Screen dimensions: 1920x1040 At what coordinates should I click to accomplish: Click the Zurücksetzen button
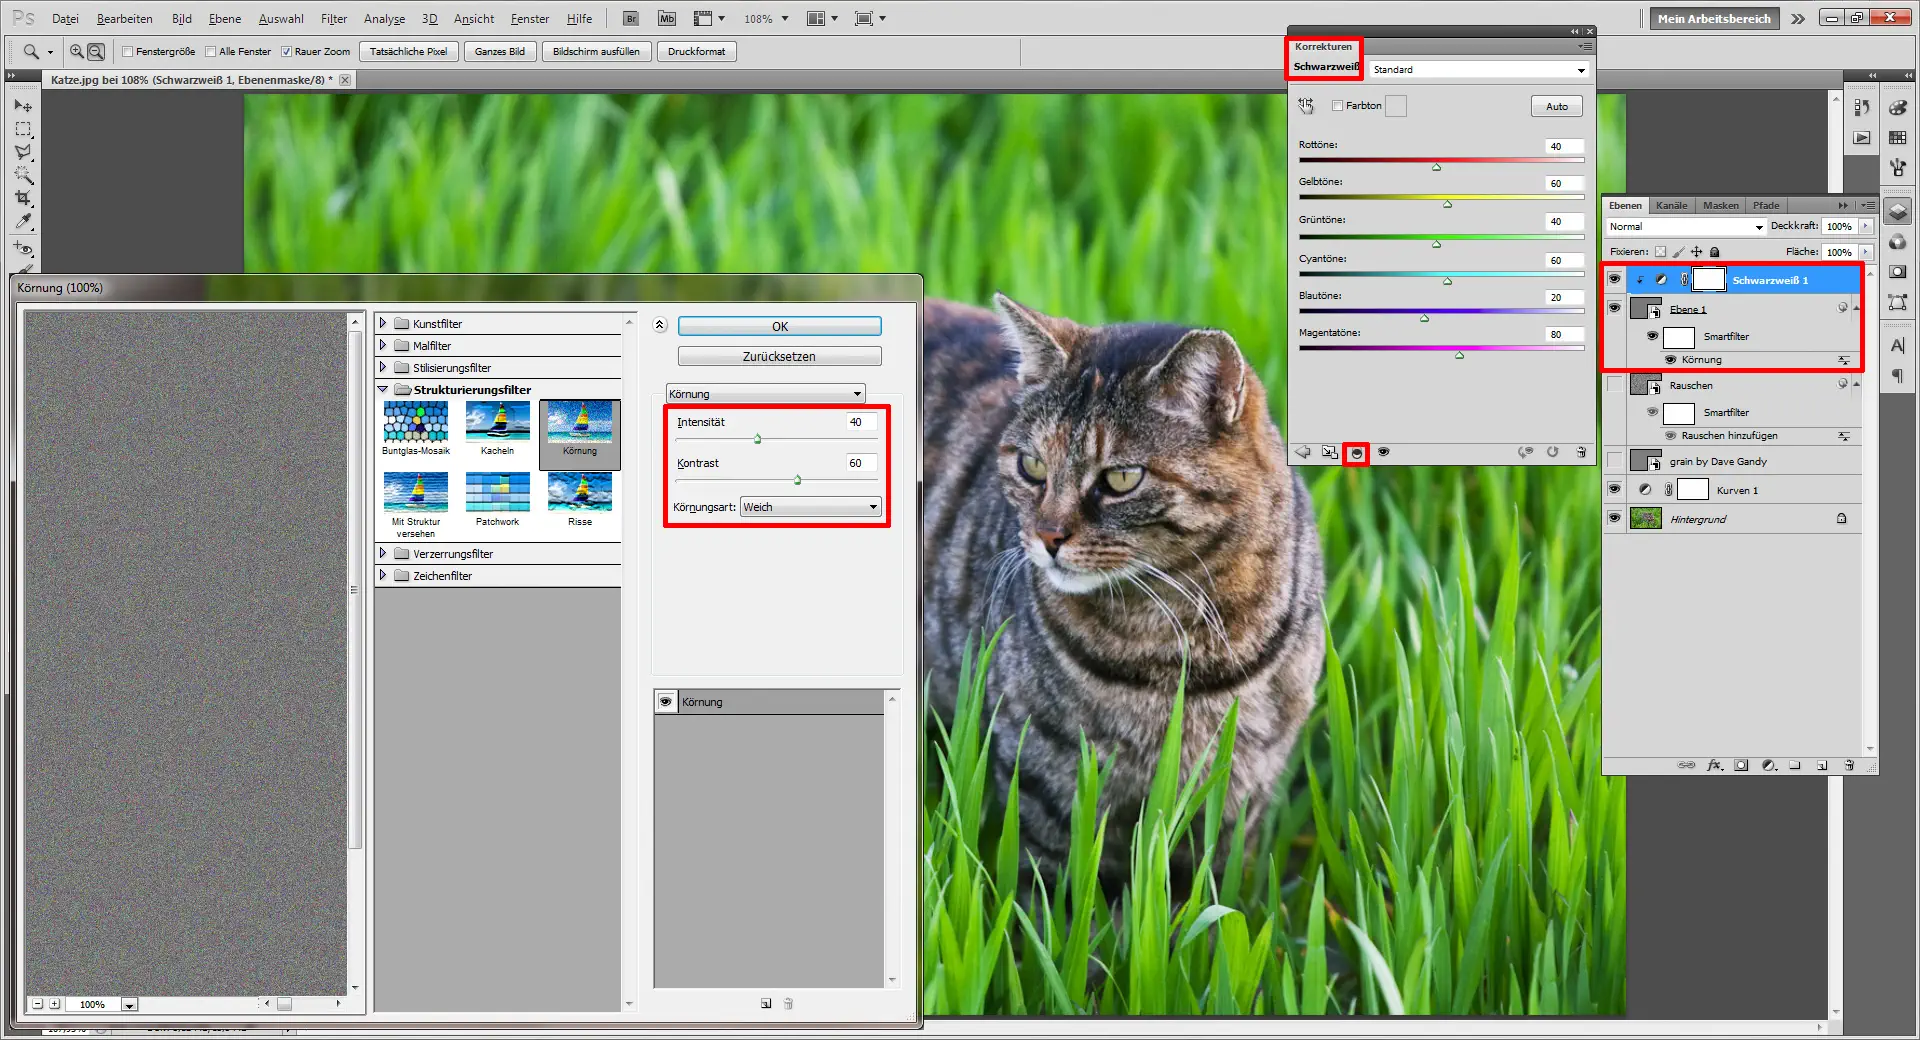coord(778,356)
